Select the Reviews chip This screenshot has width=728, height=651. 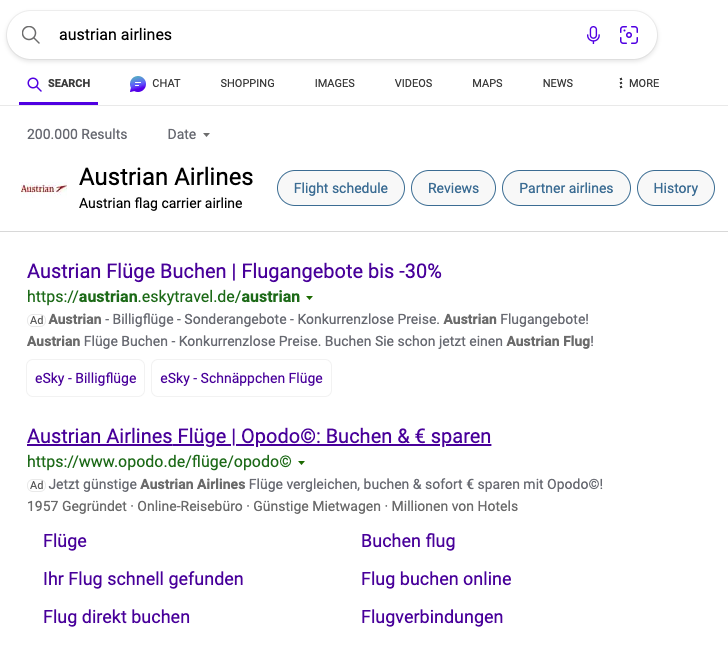tap(453, 188)
